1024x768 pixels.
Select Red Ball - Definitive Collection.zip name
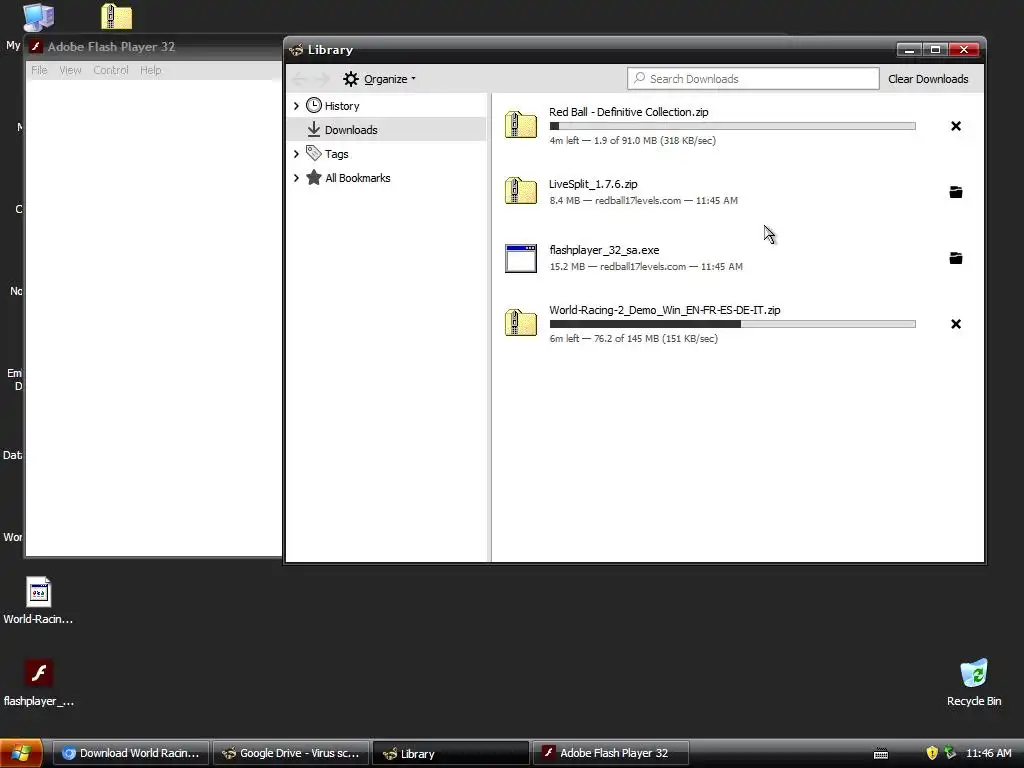click(x=628, y=112)
